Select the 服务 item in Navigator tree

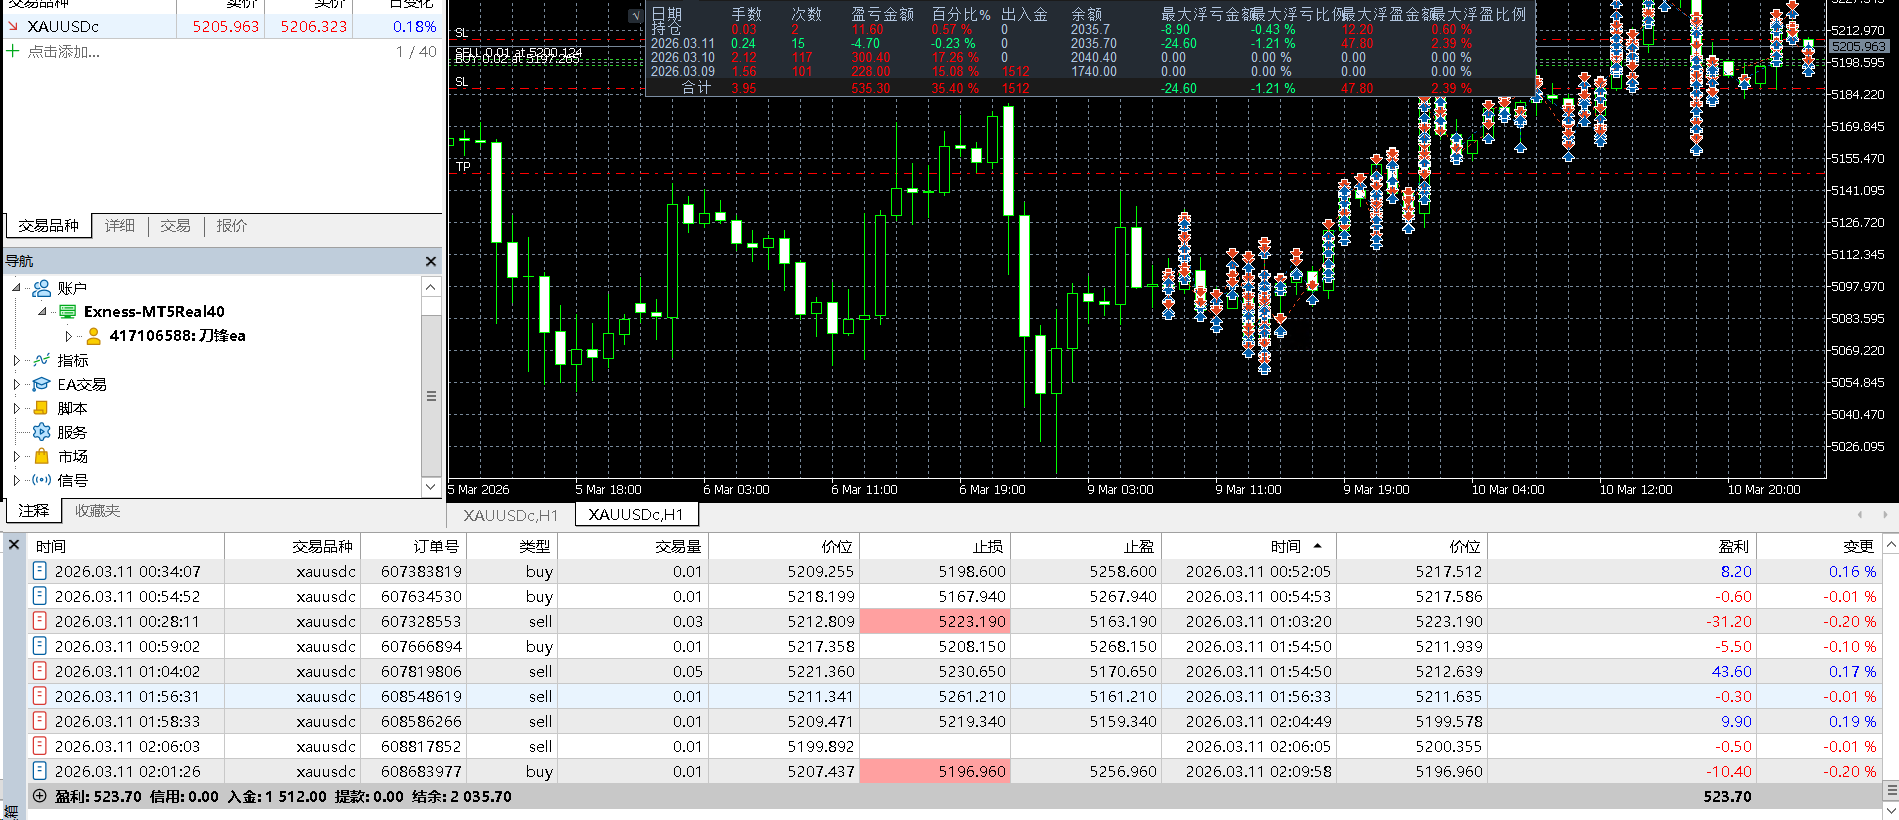(72, 432)
